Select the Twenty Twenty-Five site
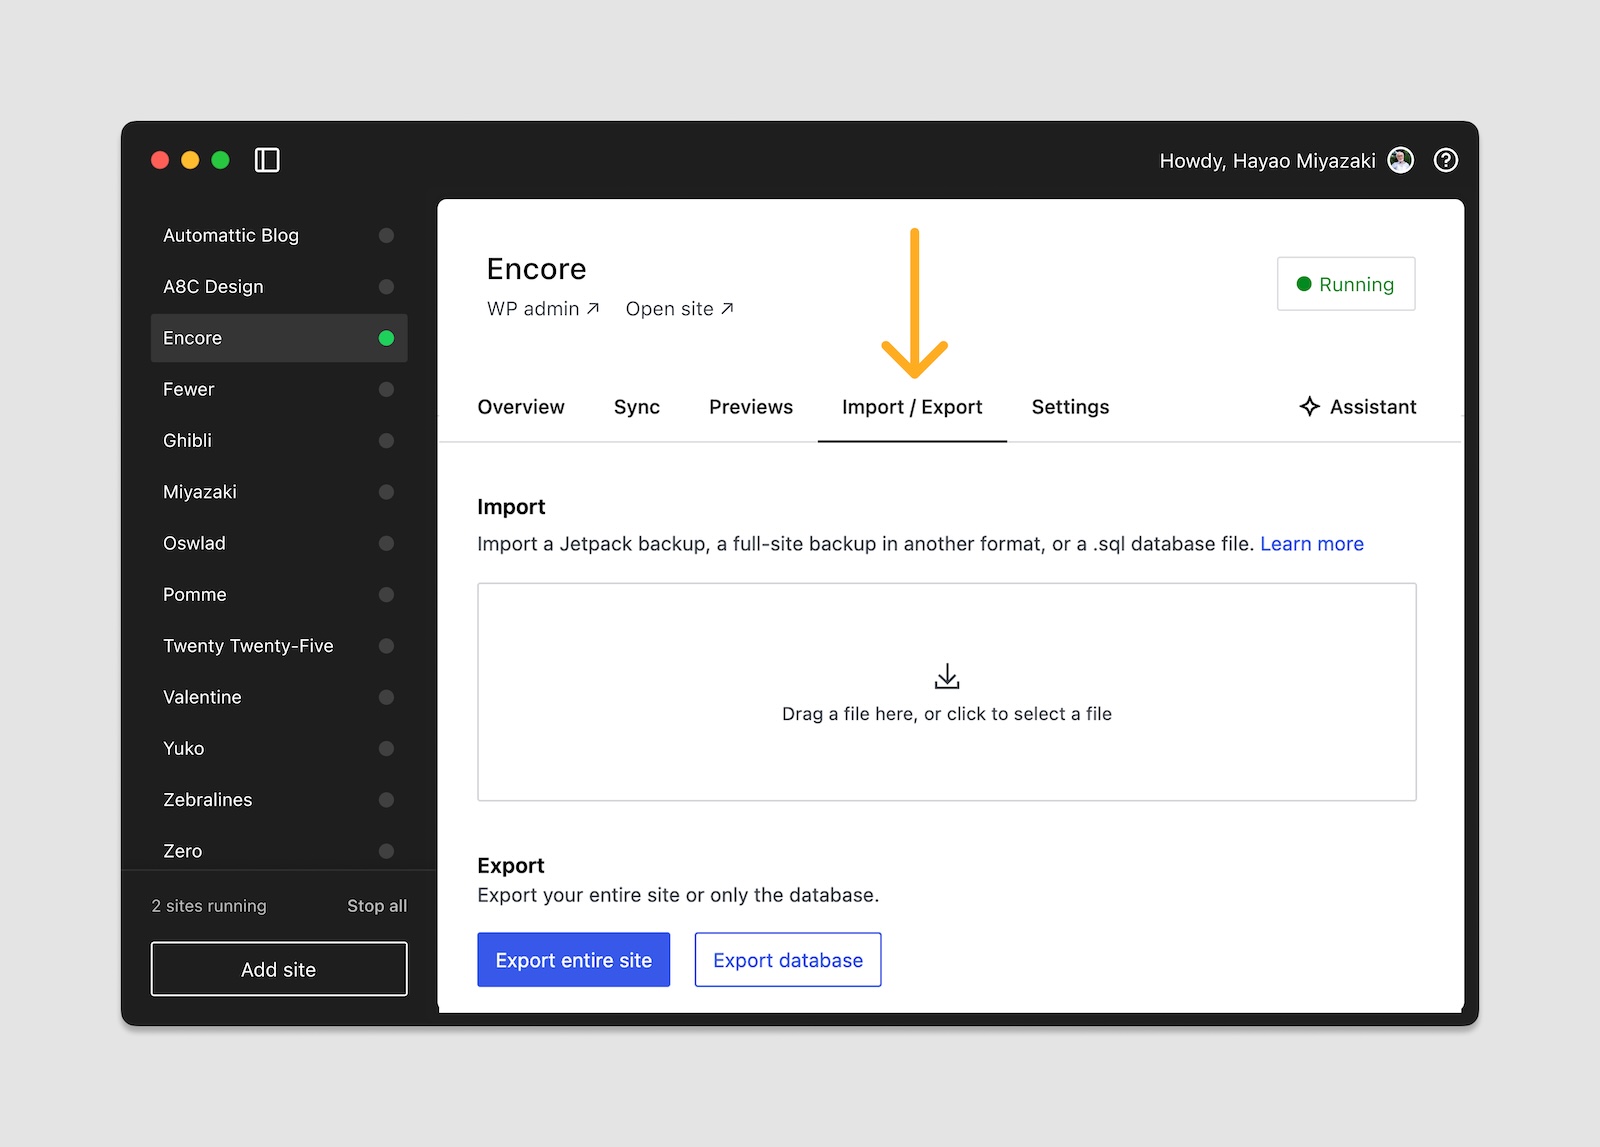The width and height of the screenshot is (1600, 1147). 279,646
